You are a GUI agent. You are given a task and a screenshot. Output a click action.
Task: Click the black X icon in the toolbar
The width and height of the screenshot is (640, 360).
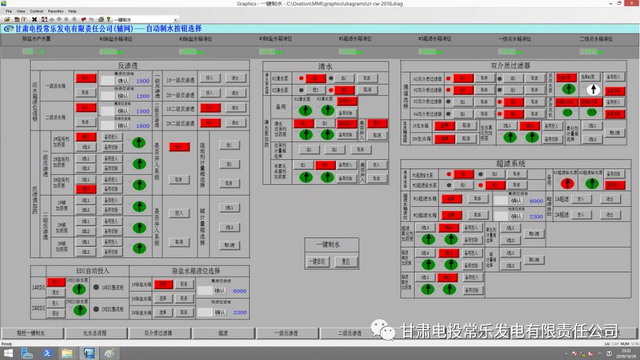click(34, 20)
